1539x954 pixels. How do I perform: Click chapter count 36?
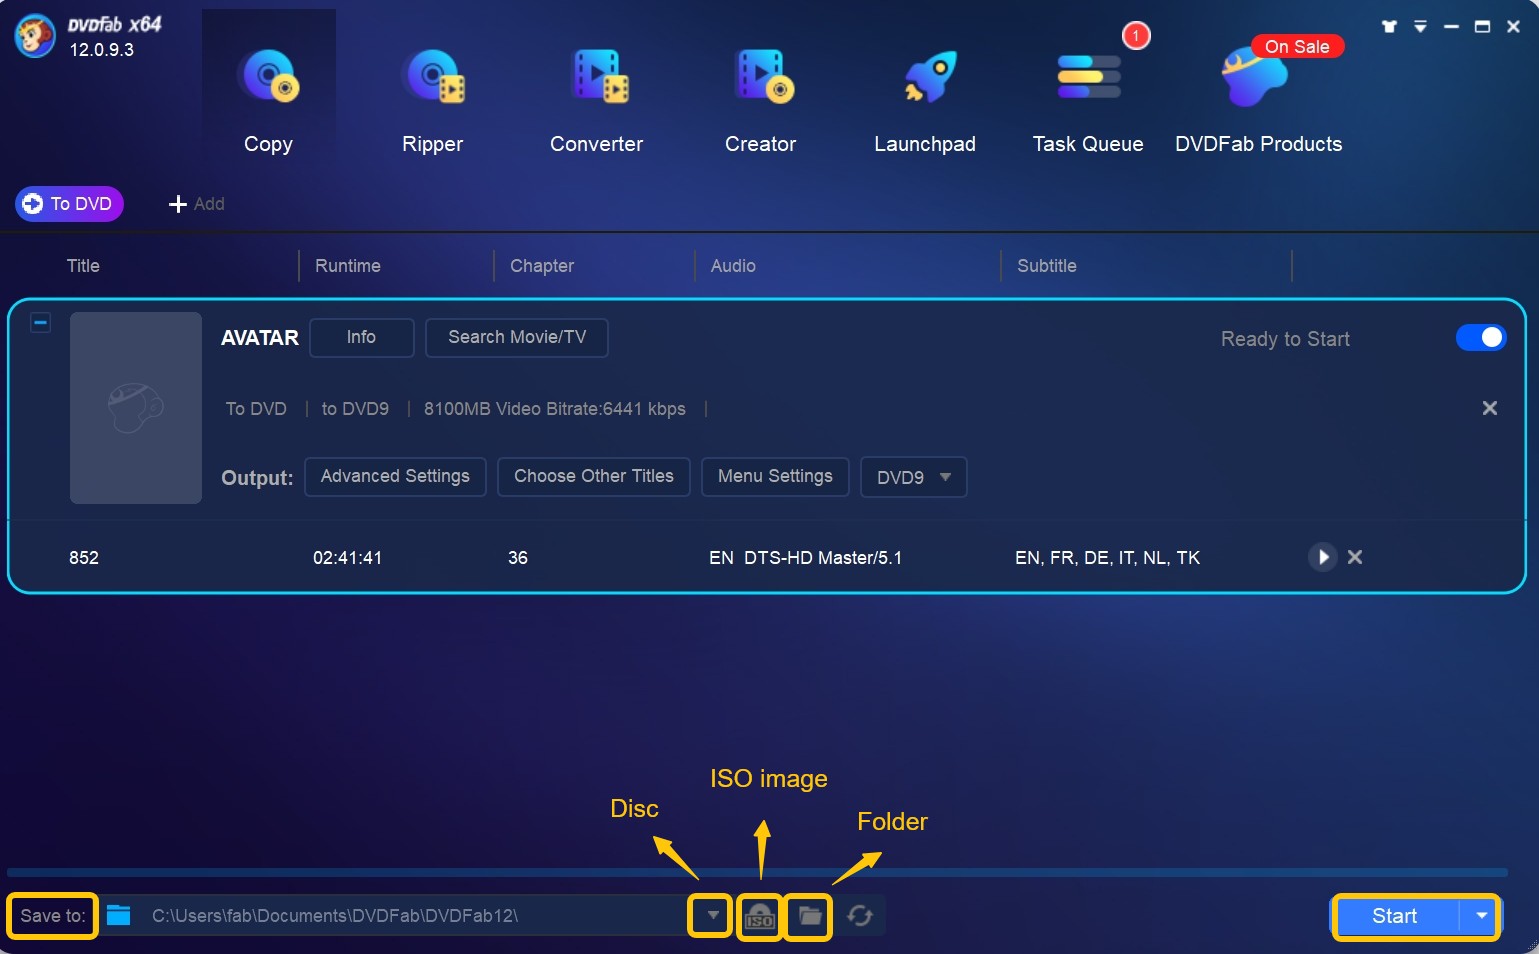click(518, 558)
